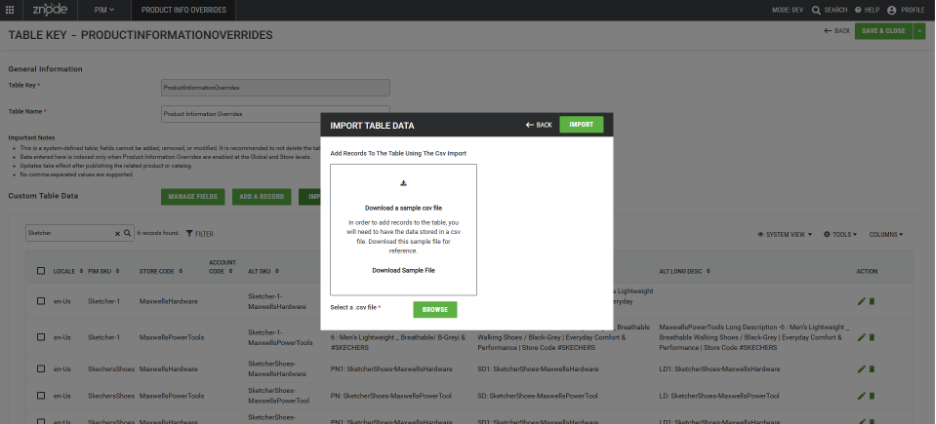The height and width of the screenshot is (424, 936).
Task: Check the Sketcher-1 MaxwellsPowerTools row checkbox
Action: pos(41,337)
